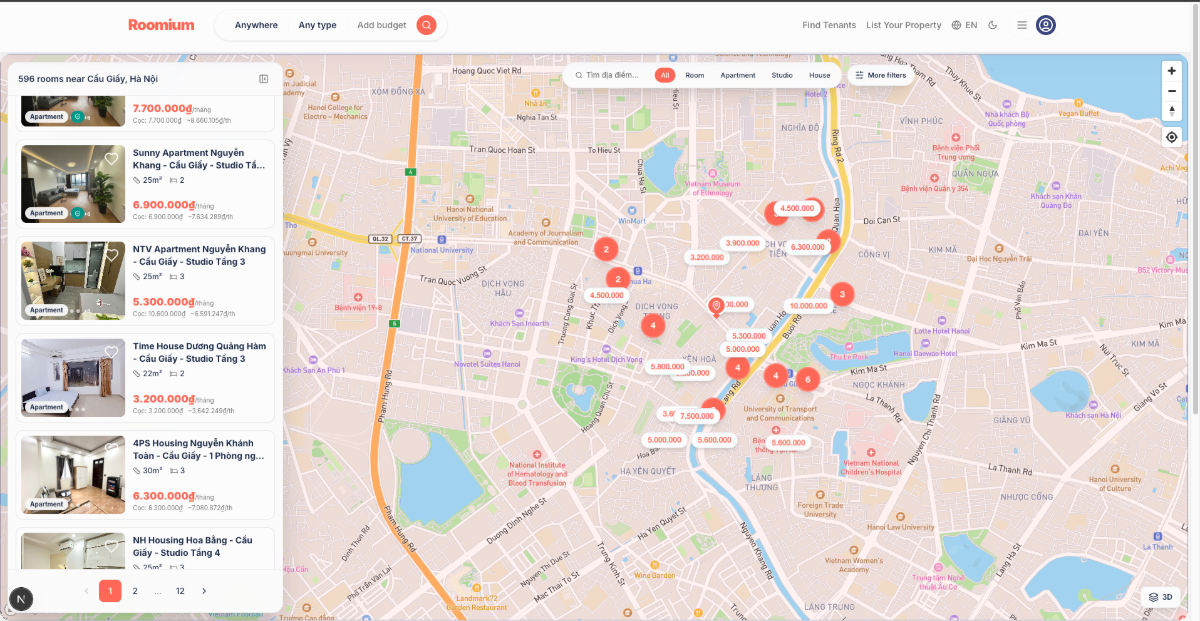Screen dimensions: 1200x621
Task: Select the Room filter tab
Action: [695, 75]
